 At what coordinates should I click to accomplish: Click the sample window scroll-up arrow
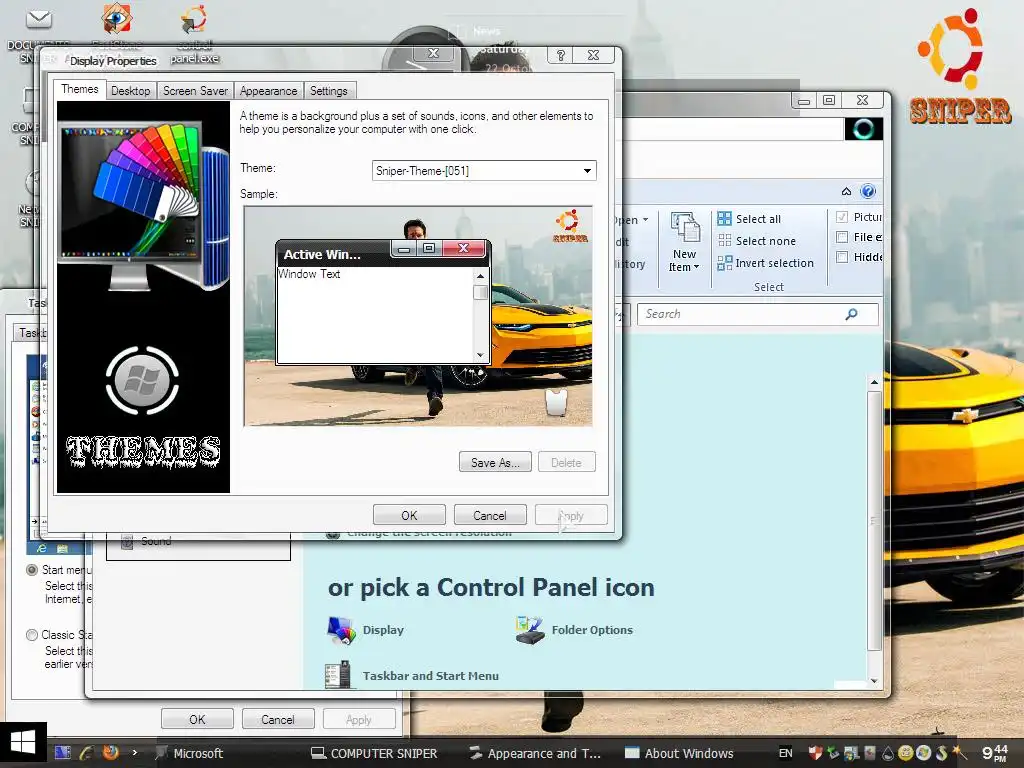click(x=481, y=276)
